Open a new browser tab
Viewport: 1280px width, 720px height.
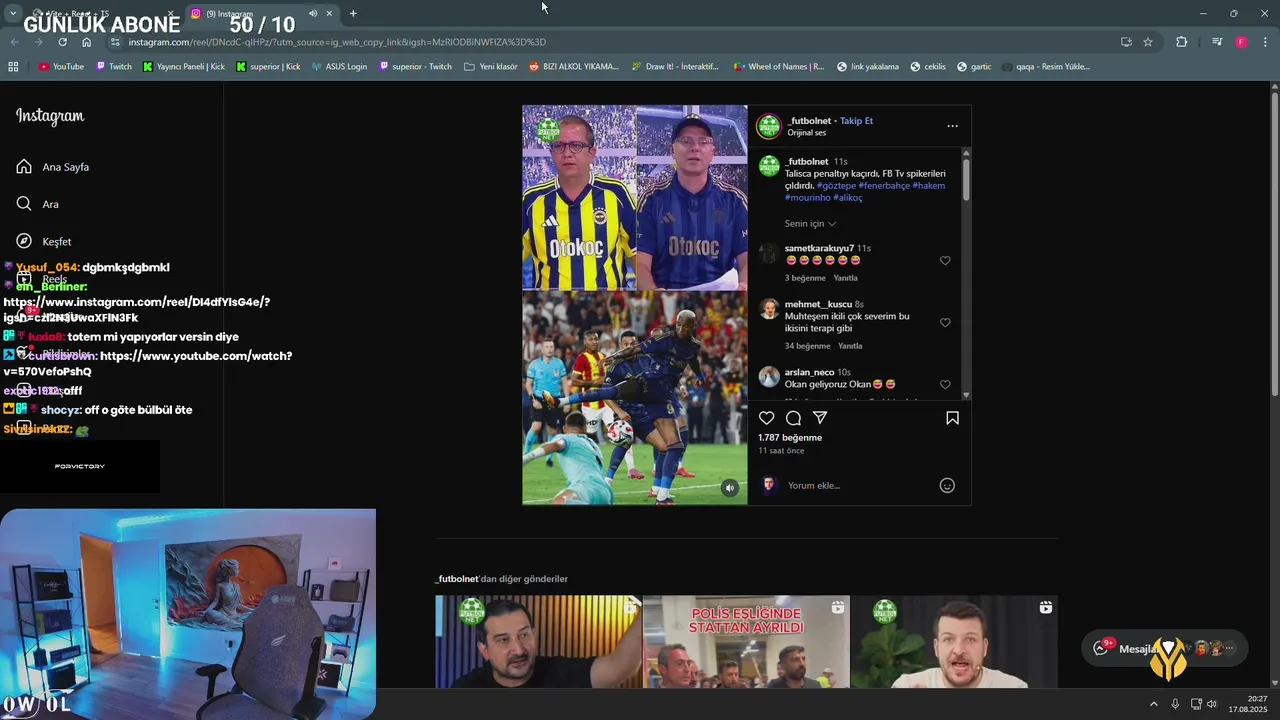tap(353, 14)
